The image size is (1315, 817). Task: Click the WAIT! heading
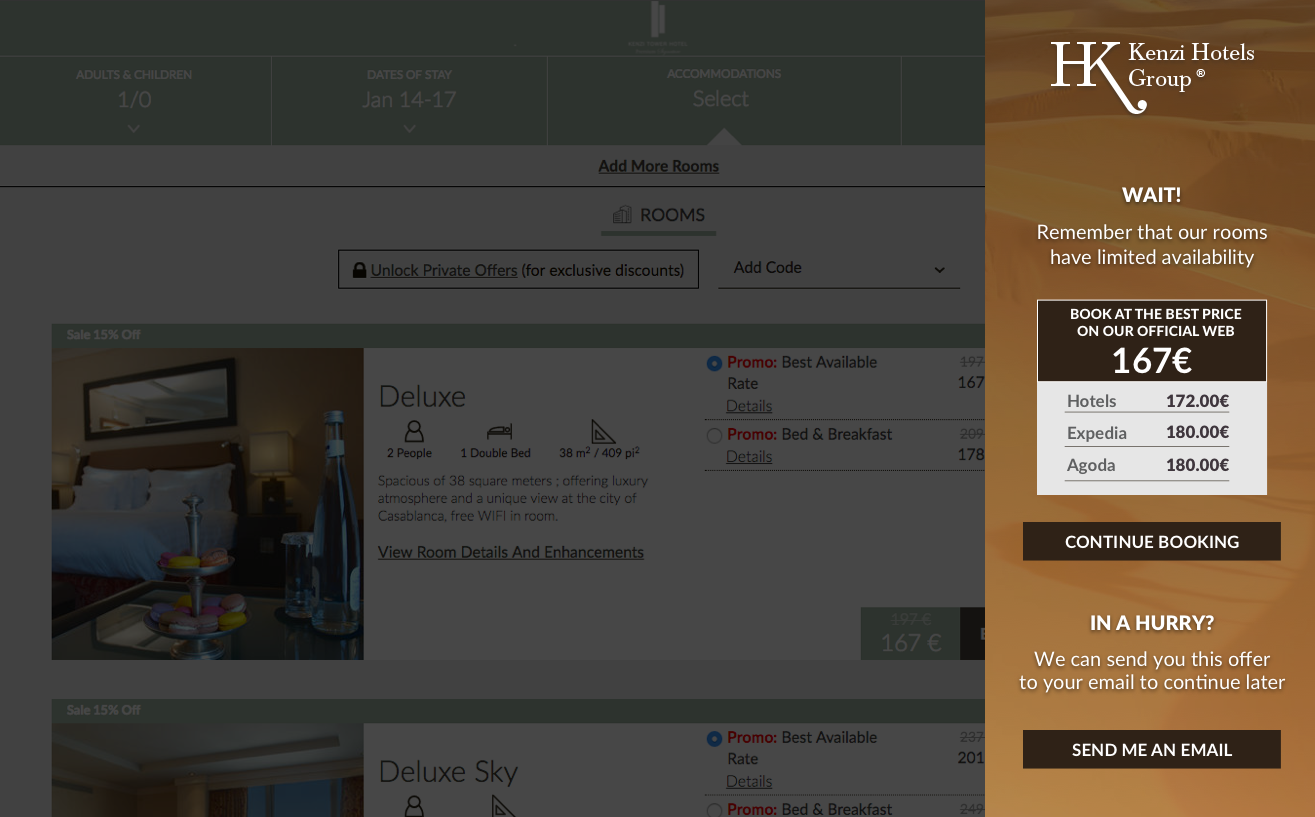tap(1152, 194)
